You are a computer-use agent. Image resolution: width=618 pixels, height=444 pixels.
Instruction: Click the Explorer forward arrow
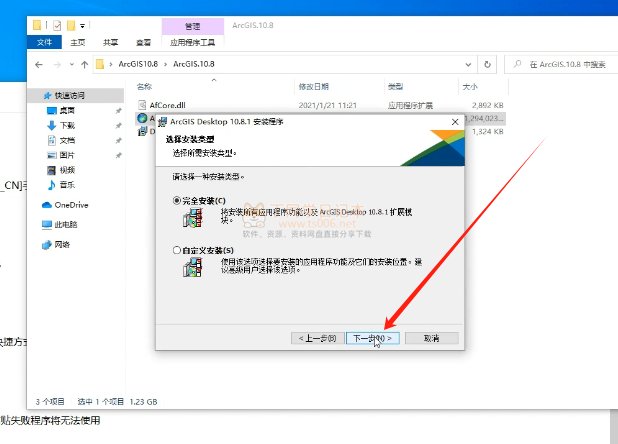(x=57, y=64)
